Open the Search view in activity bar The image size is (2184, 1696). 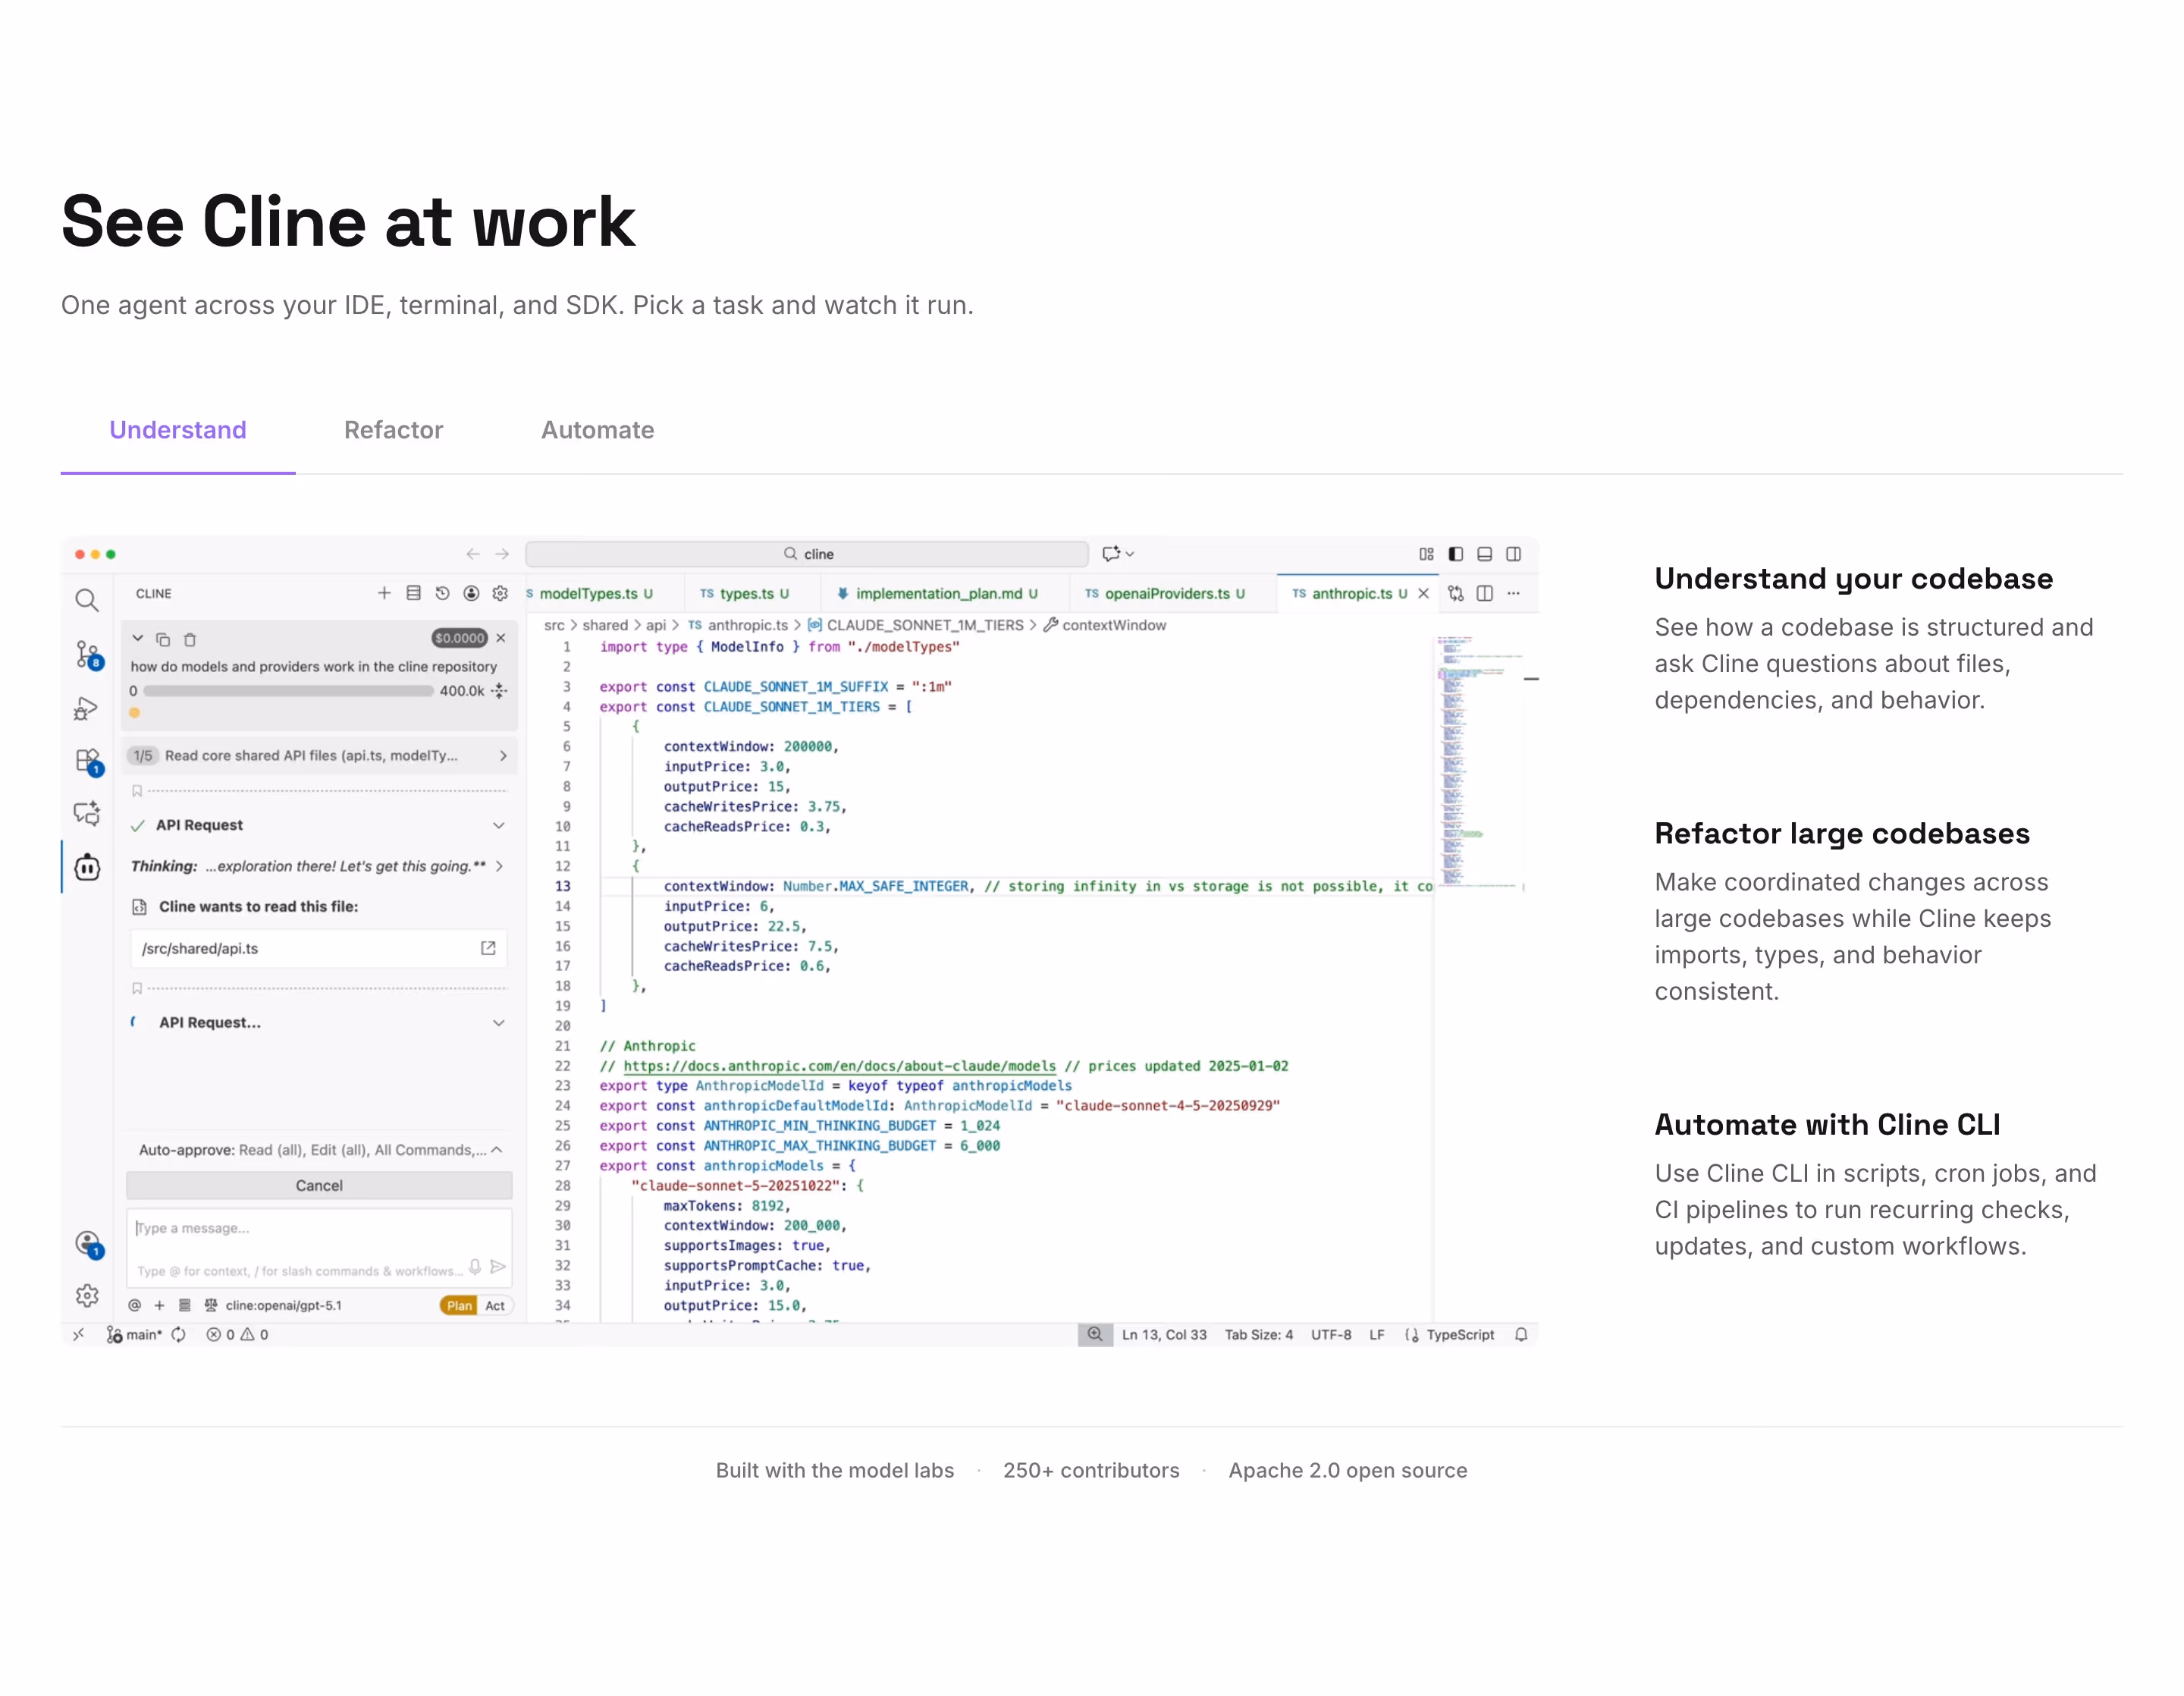tap(87, 600)
